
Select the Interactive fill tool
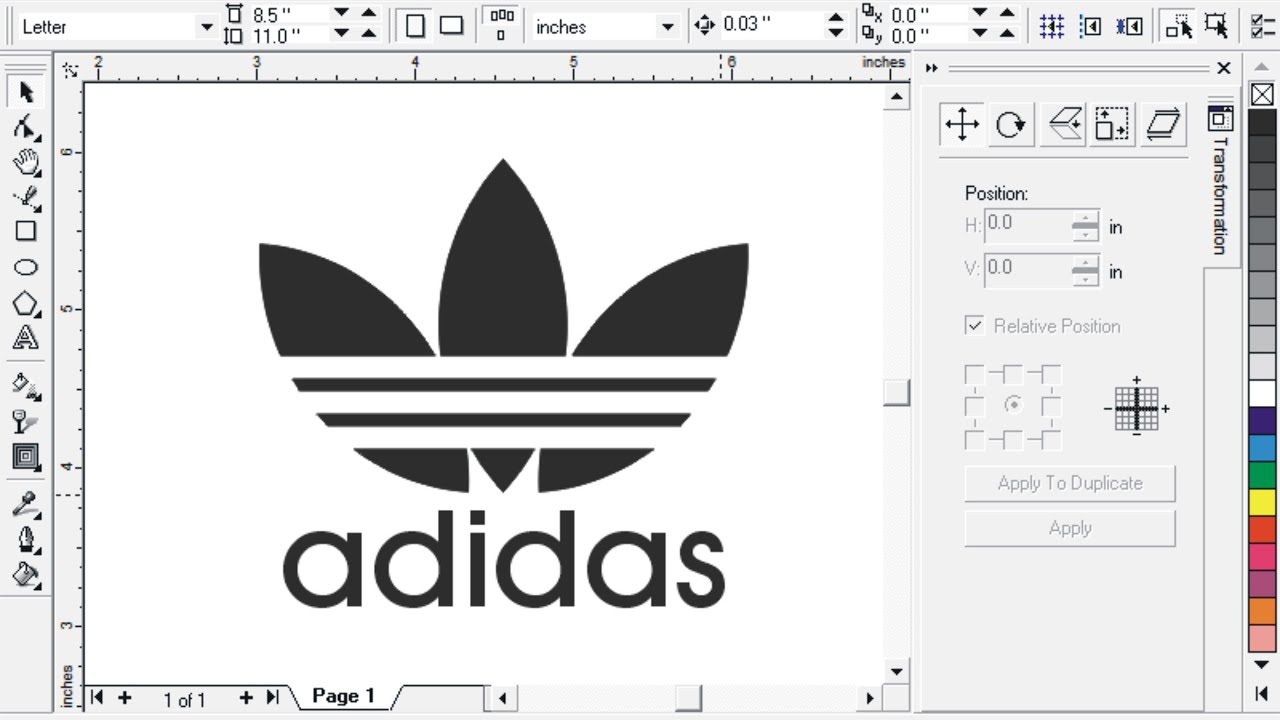tap(26, 384)
